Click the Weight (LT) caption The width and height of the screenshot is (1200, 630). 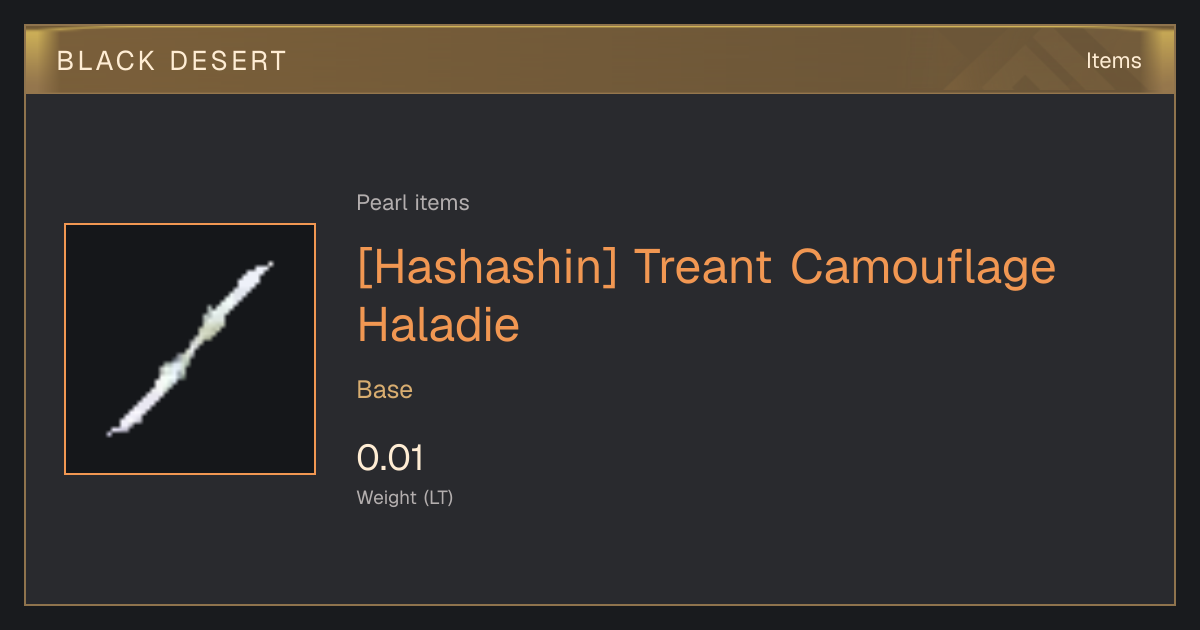405,497
